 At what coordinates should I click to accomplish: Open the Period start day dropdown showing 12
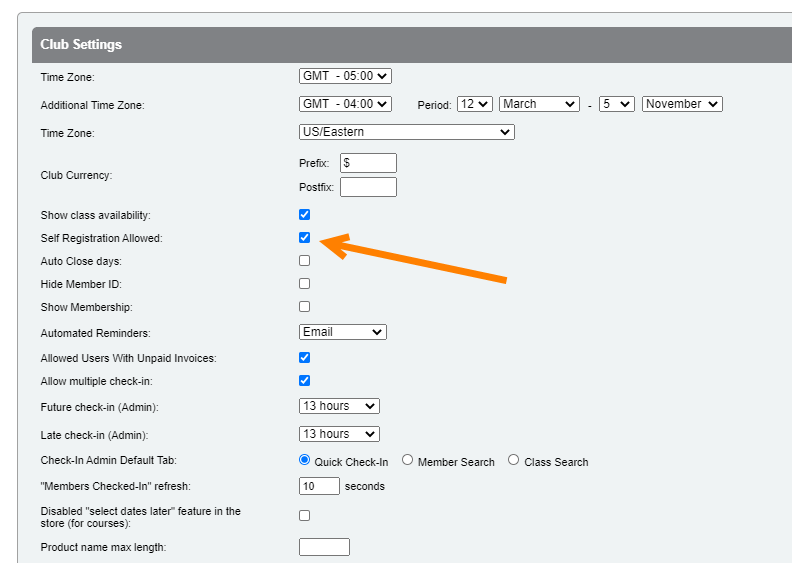[474, 104]
